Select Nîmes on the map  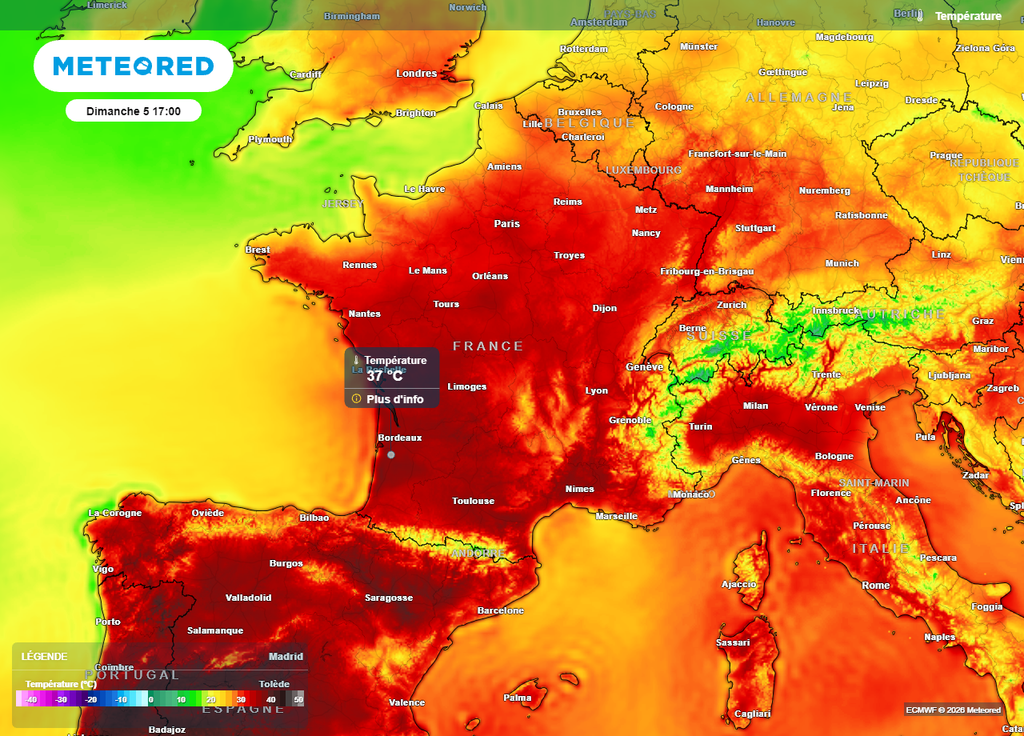580,488
